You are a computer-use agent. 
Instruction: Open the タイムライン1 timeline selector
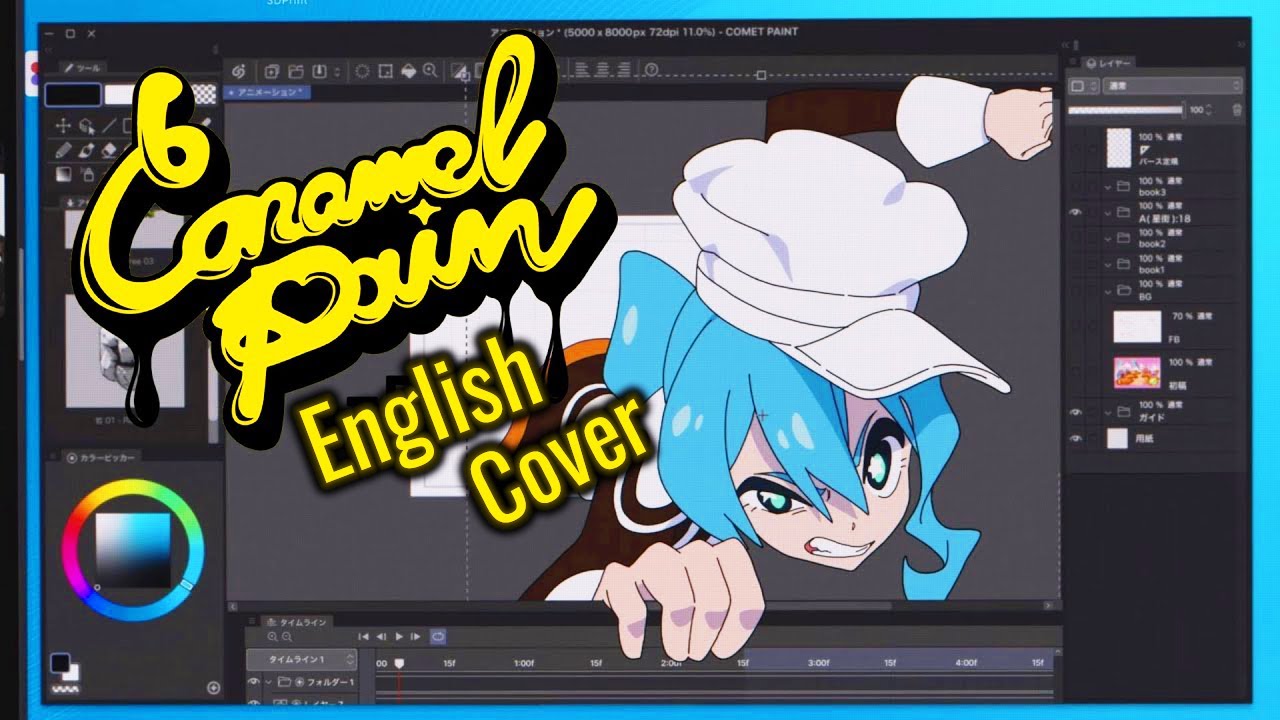pos(303,660)
